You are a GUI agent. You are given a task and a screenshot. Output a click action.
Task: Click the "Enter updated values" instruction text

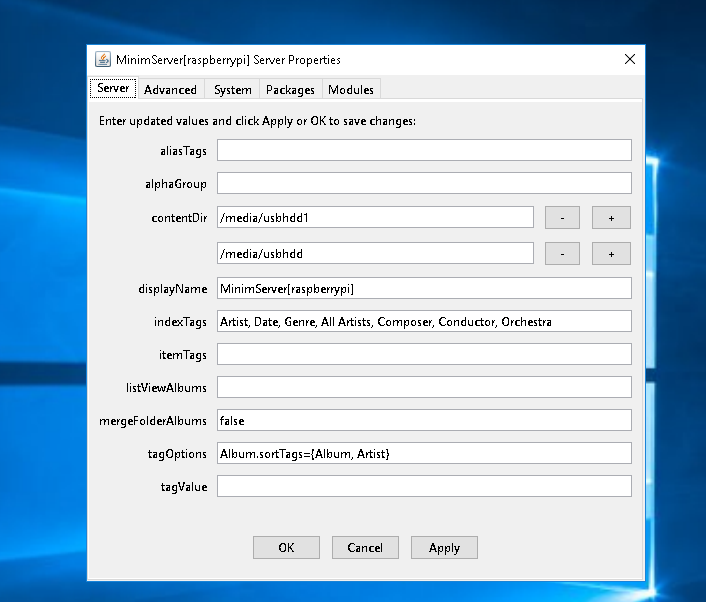(258, 122)
